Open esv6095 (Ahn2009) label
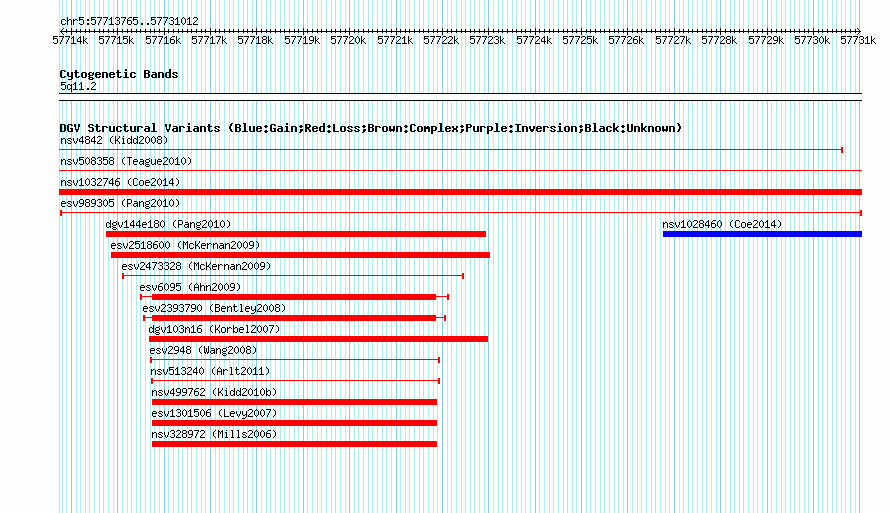This screenshot has height=513, width=890. (x=190, y=287)
